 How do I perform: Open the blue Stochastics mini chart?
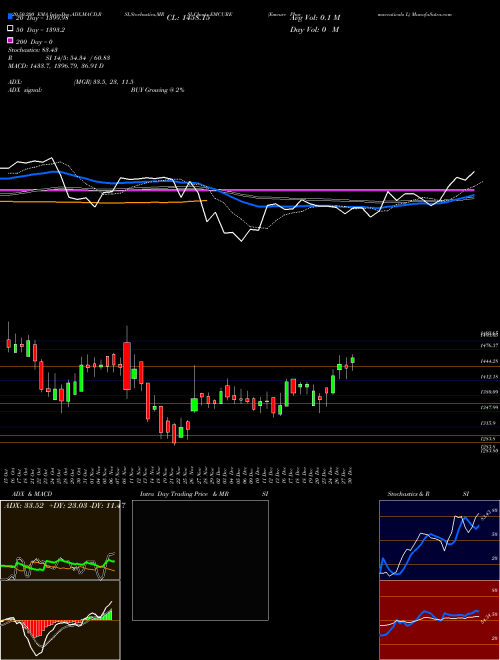439,540
